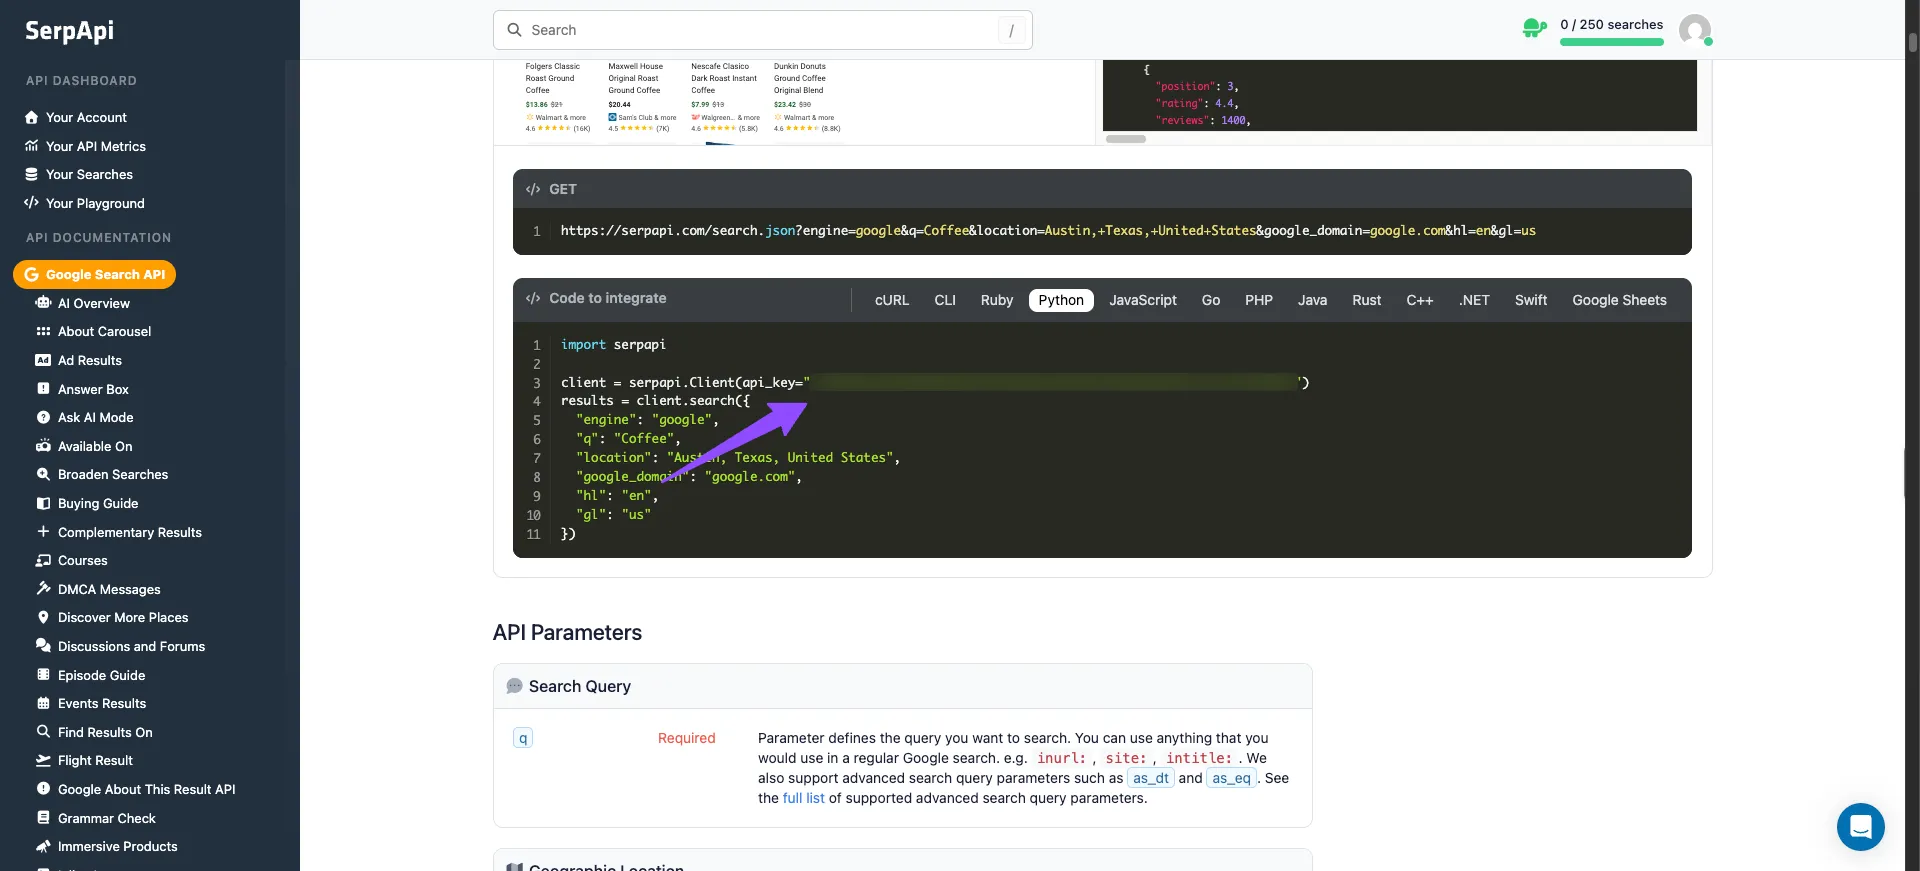Click the Ad Results icon
The image size is (1920, 871).
43,360
